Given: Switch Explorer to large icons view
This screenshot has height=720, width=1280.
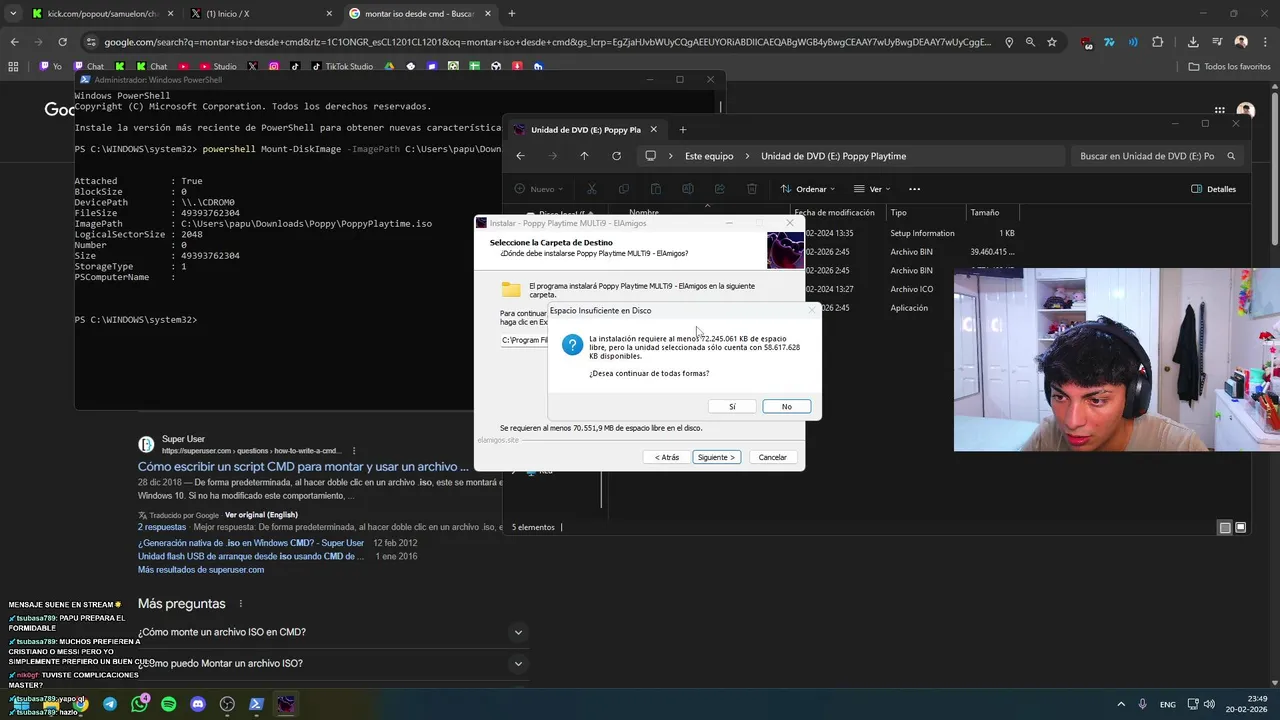Looking at the screenshot, I should click(x=1241, y=527).
